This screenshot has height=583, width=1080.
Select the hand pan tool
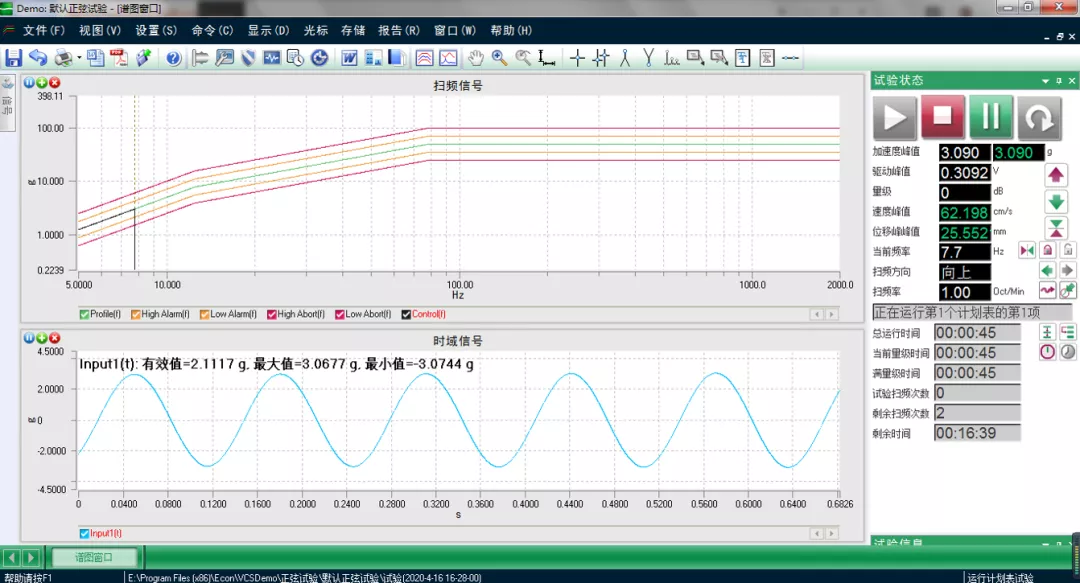475,58
